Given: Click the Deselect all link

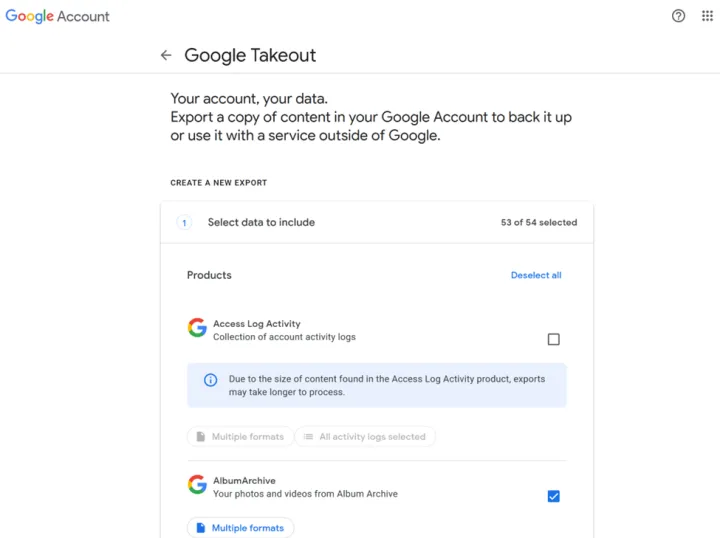Looking at the screenshot, I should 536,275.
